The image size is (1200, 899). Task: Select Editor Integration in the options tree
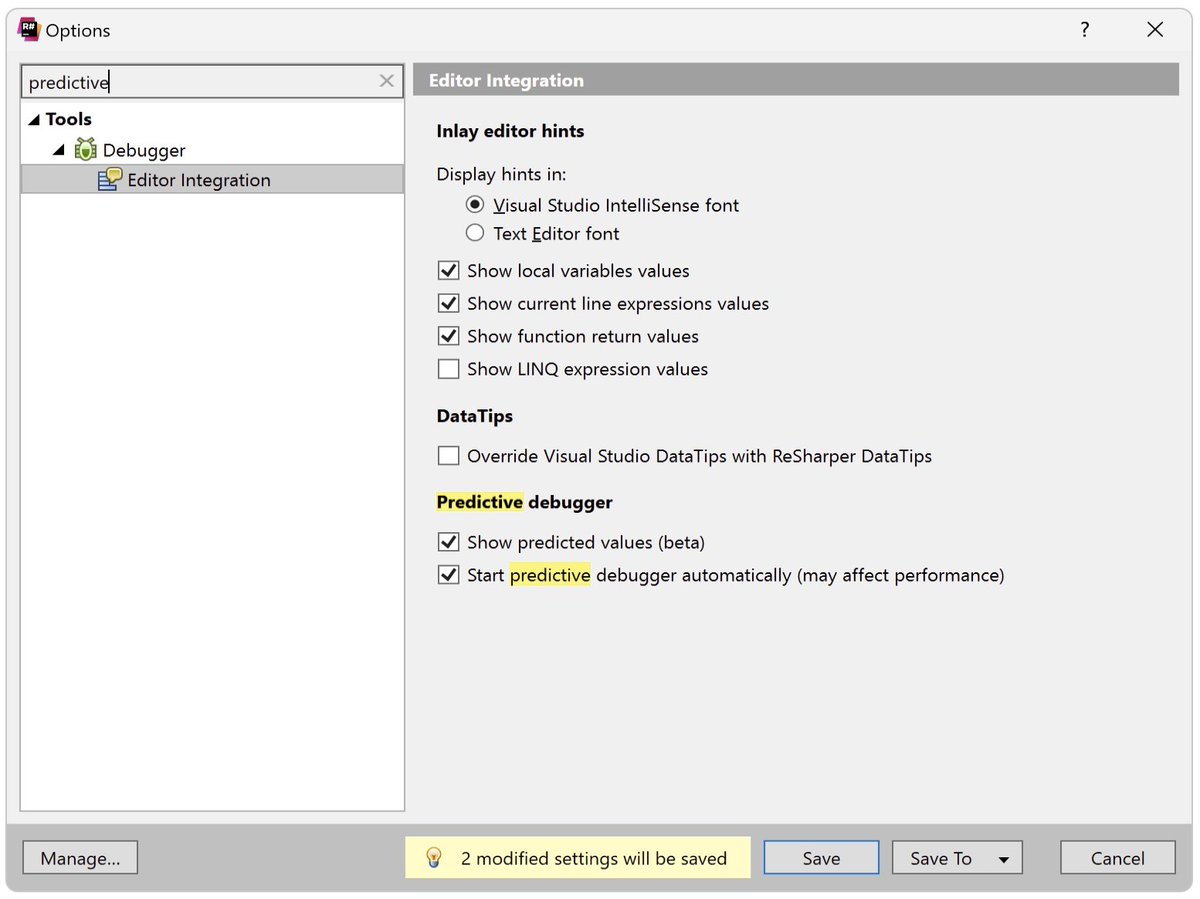(212, 180)
